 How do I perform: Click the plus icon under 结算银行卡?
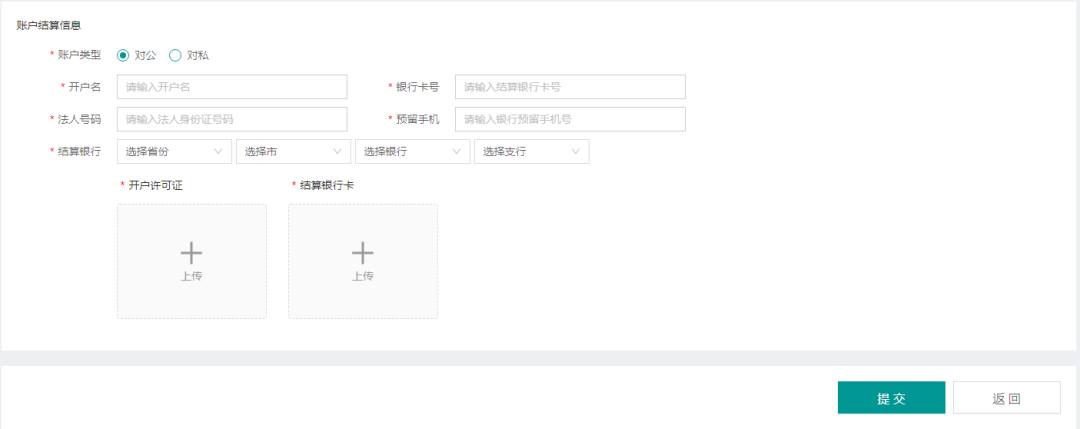(x=363, y=253)
